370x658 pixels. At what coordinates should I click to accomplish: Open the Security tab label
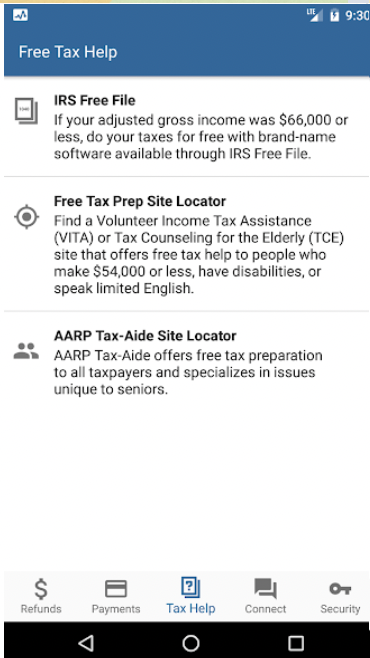point(340,608)
